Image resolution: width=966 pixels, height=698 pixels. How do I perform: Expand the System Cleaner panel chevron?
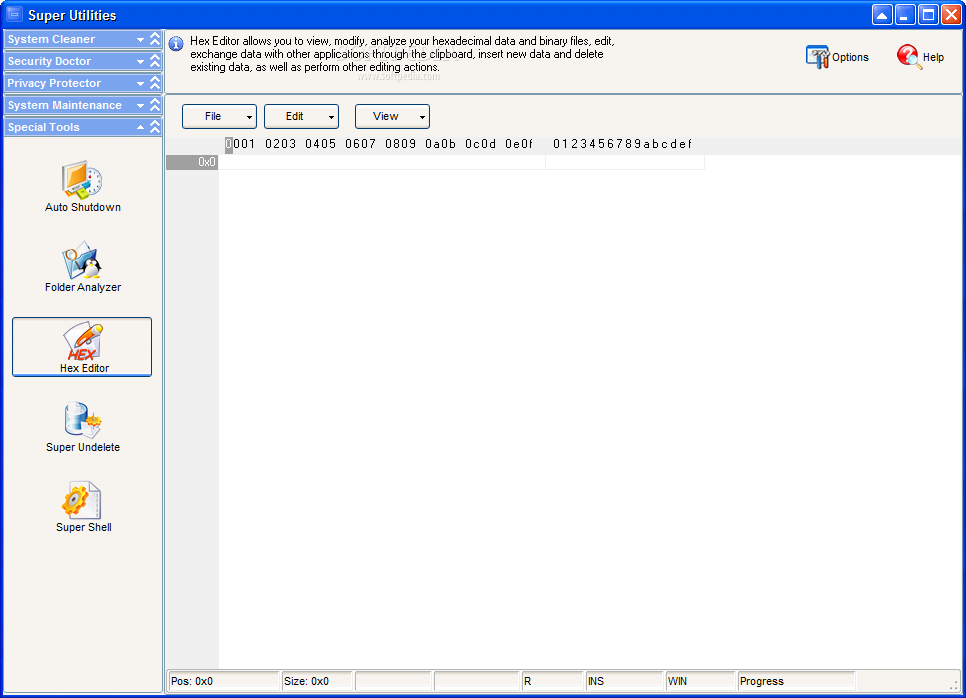tap(155, 39)
